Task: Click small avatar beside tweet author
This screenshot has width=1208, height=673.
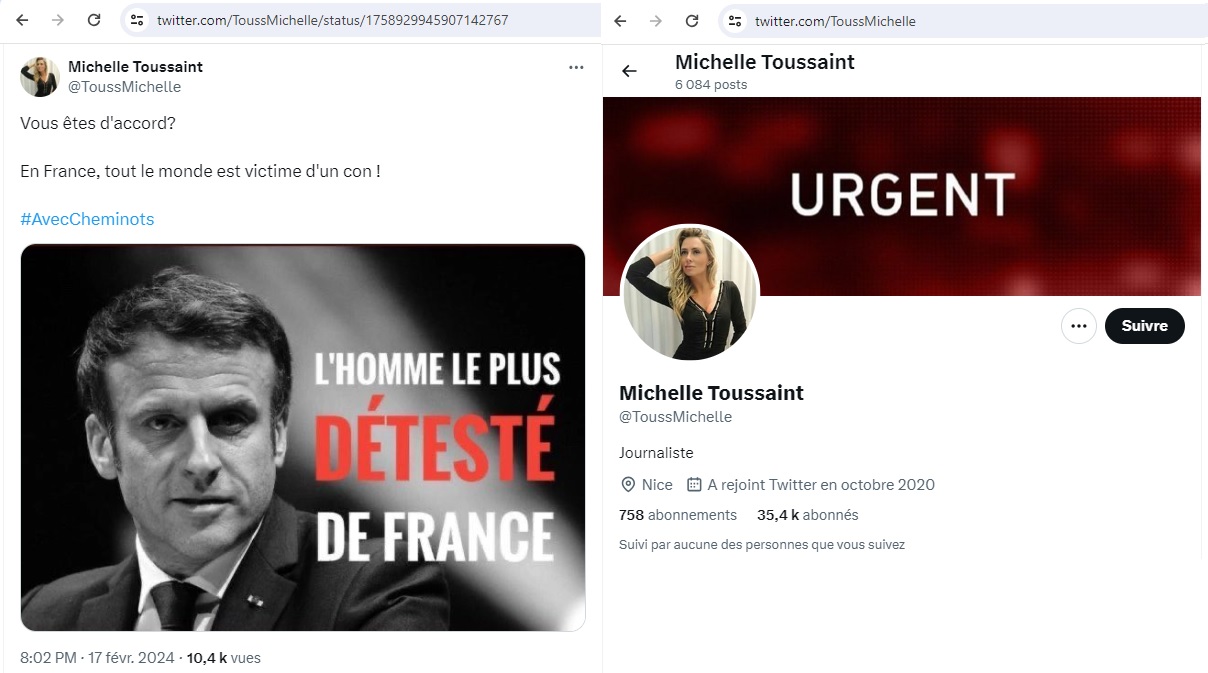Action: point(40,77)
